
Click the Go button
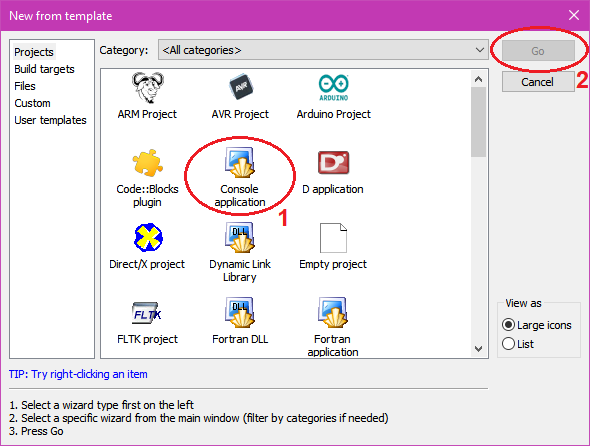click(538, 50)
